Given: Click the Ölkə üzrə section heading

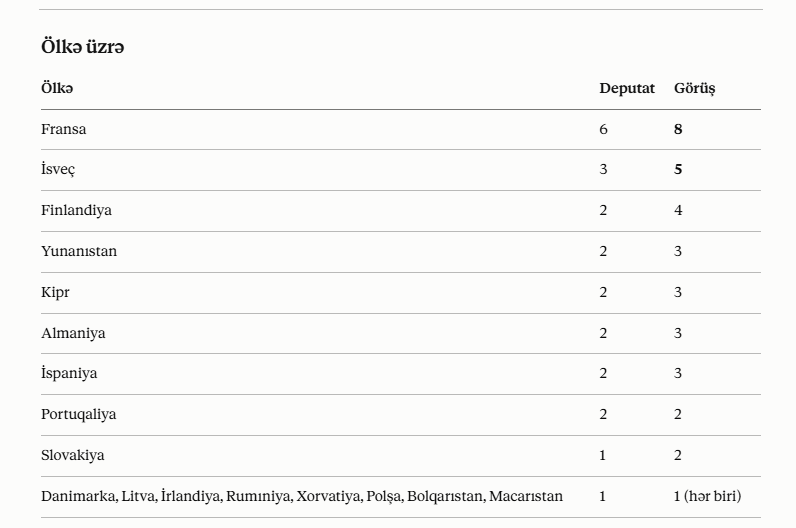Looking at the screenshot, I should (83, 47).
